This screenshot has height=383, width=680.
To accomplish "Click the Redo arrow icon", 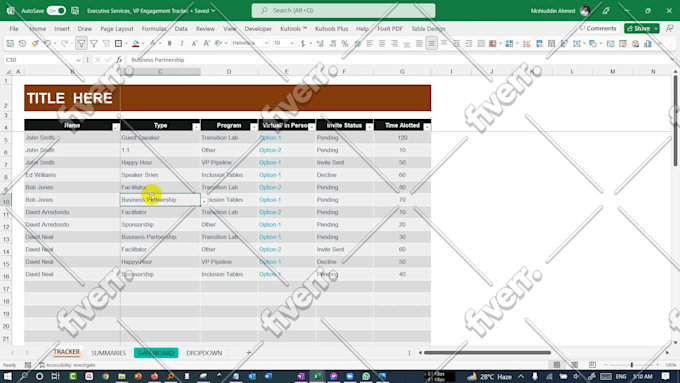I will (64, 43).
